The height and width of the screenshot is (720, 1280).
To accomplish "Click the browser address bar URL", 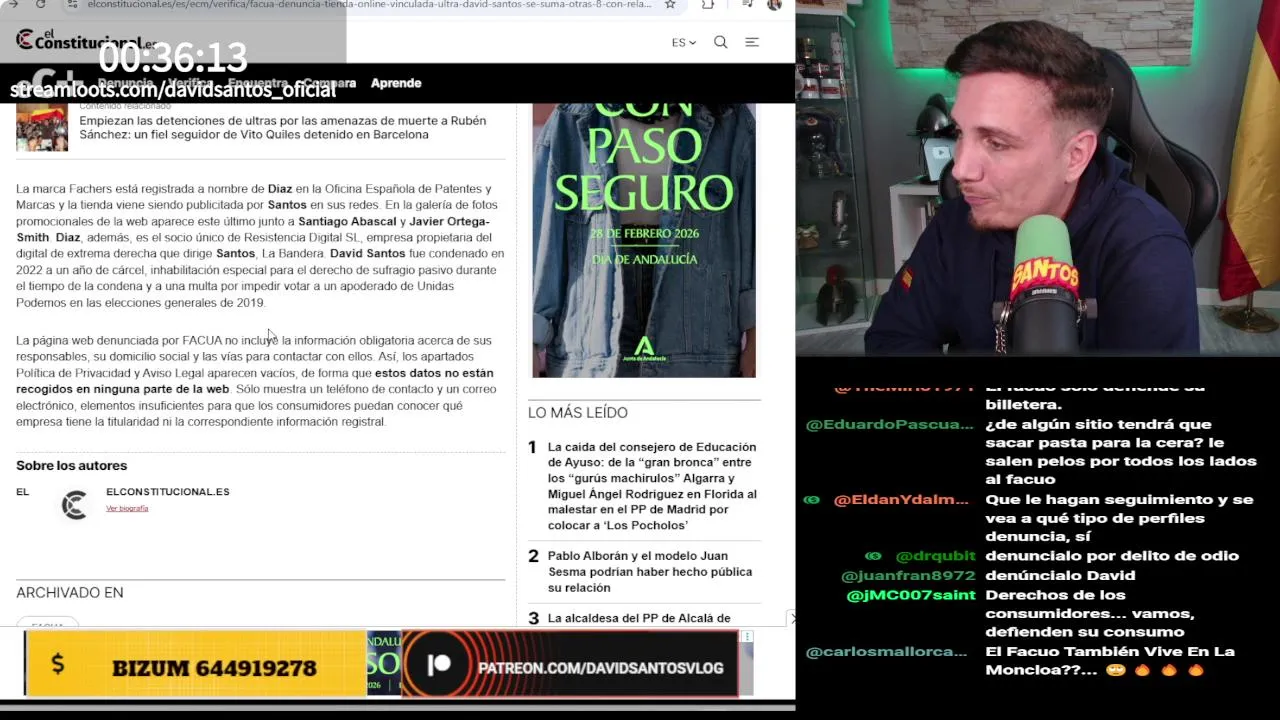I will (x=369, y=4).
